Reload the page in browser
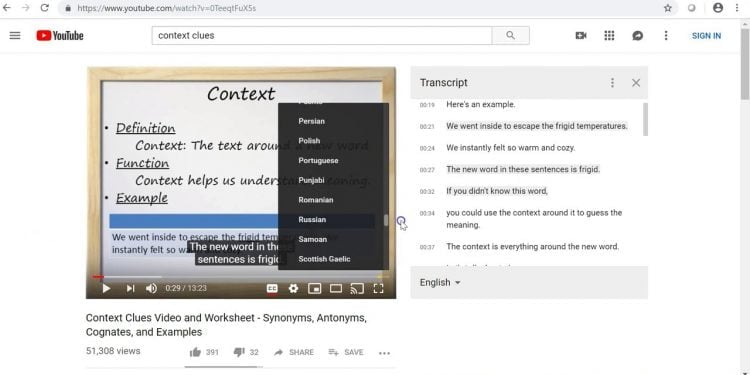This screenshot has height=375, width=750. pos(44,8)
